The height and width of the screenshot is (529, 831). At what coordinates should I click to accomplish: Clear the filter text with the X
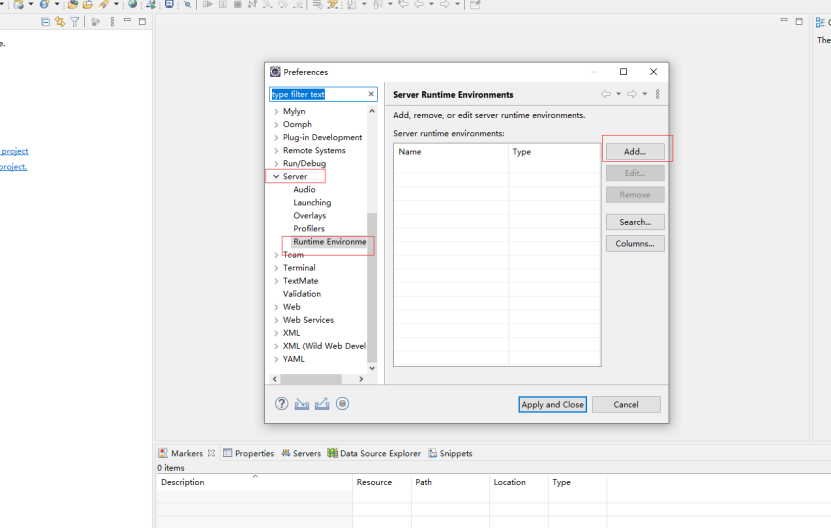pos(371,94)
